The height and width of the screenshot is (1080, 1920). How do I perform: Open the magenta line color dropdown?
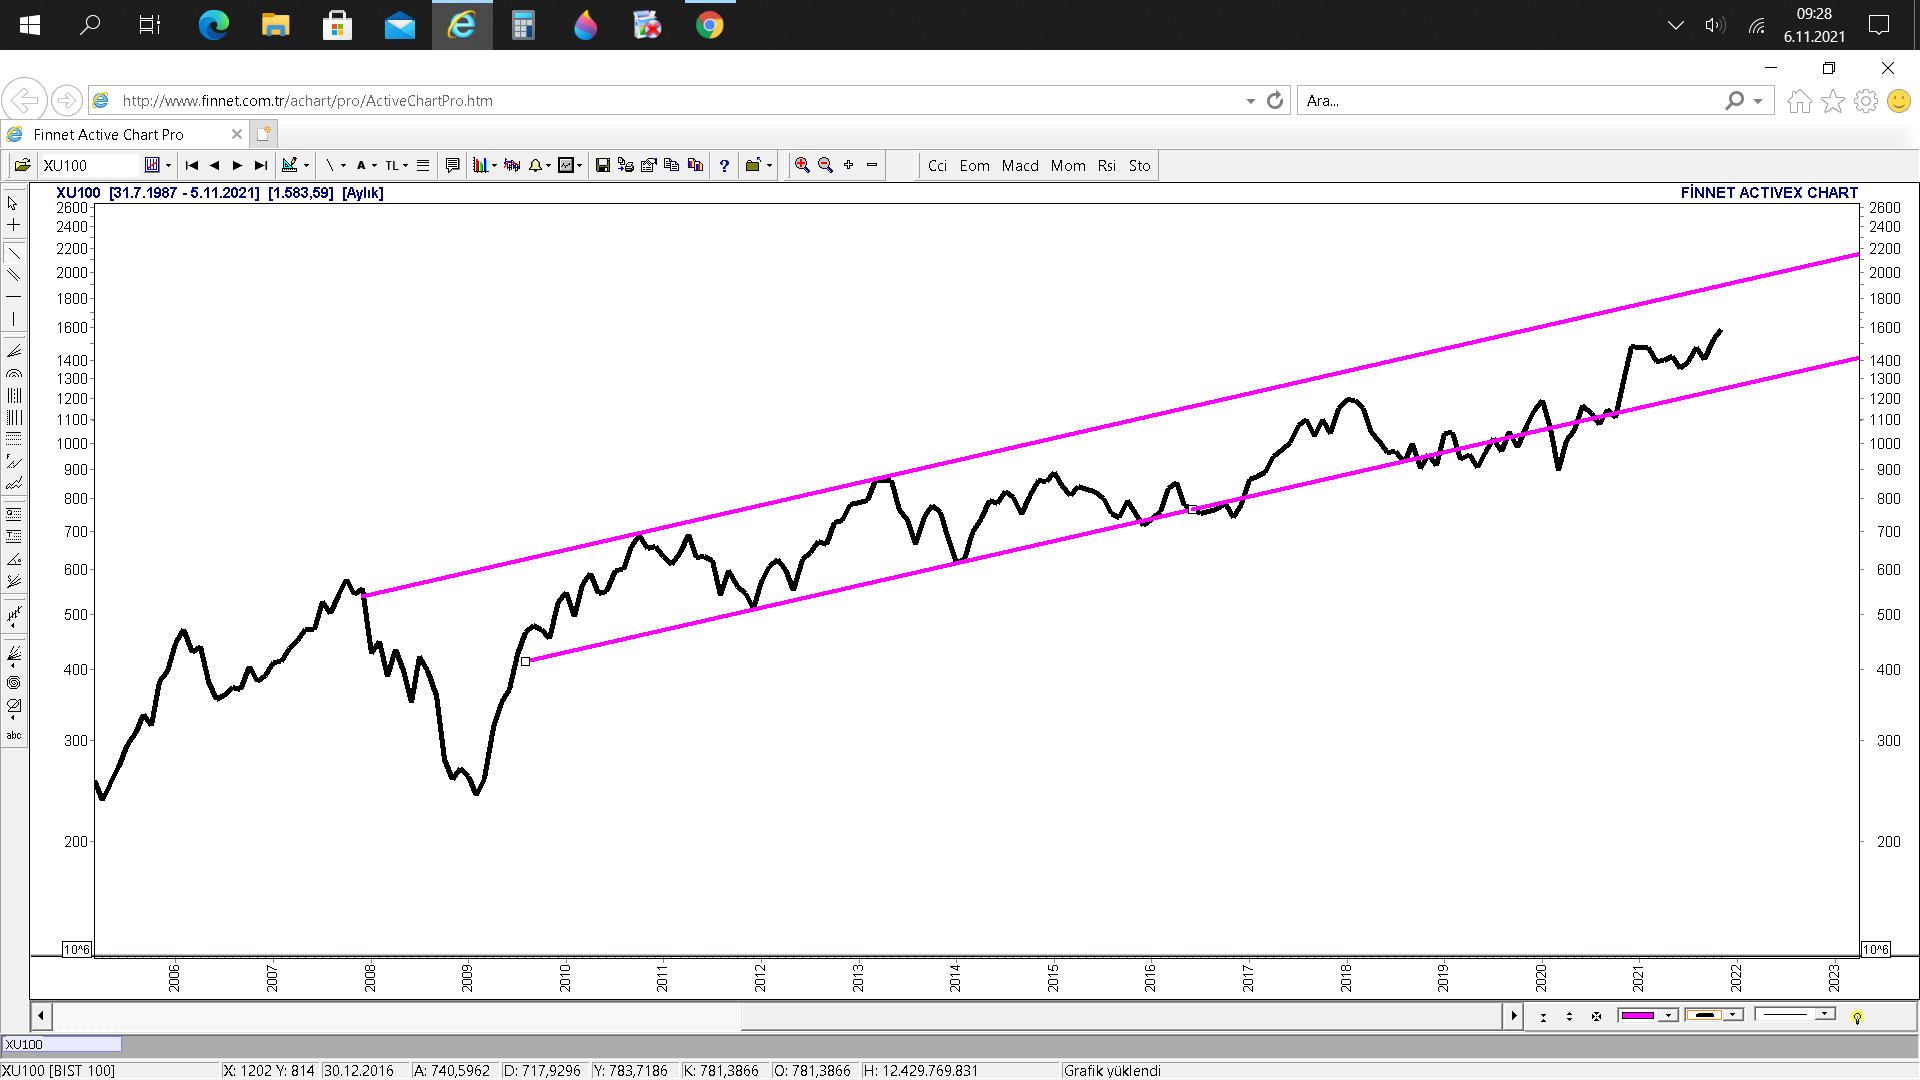click(x=1668, y=1016)
